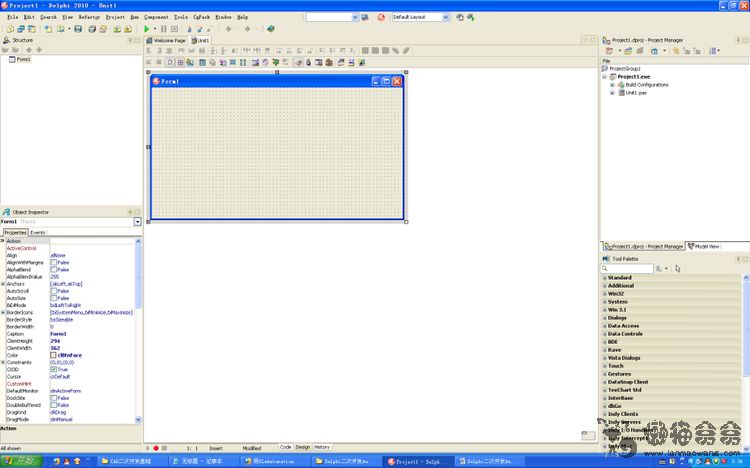Click the Show Grid icon in CnPack toolbar

pos(180,63)
